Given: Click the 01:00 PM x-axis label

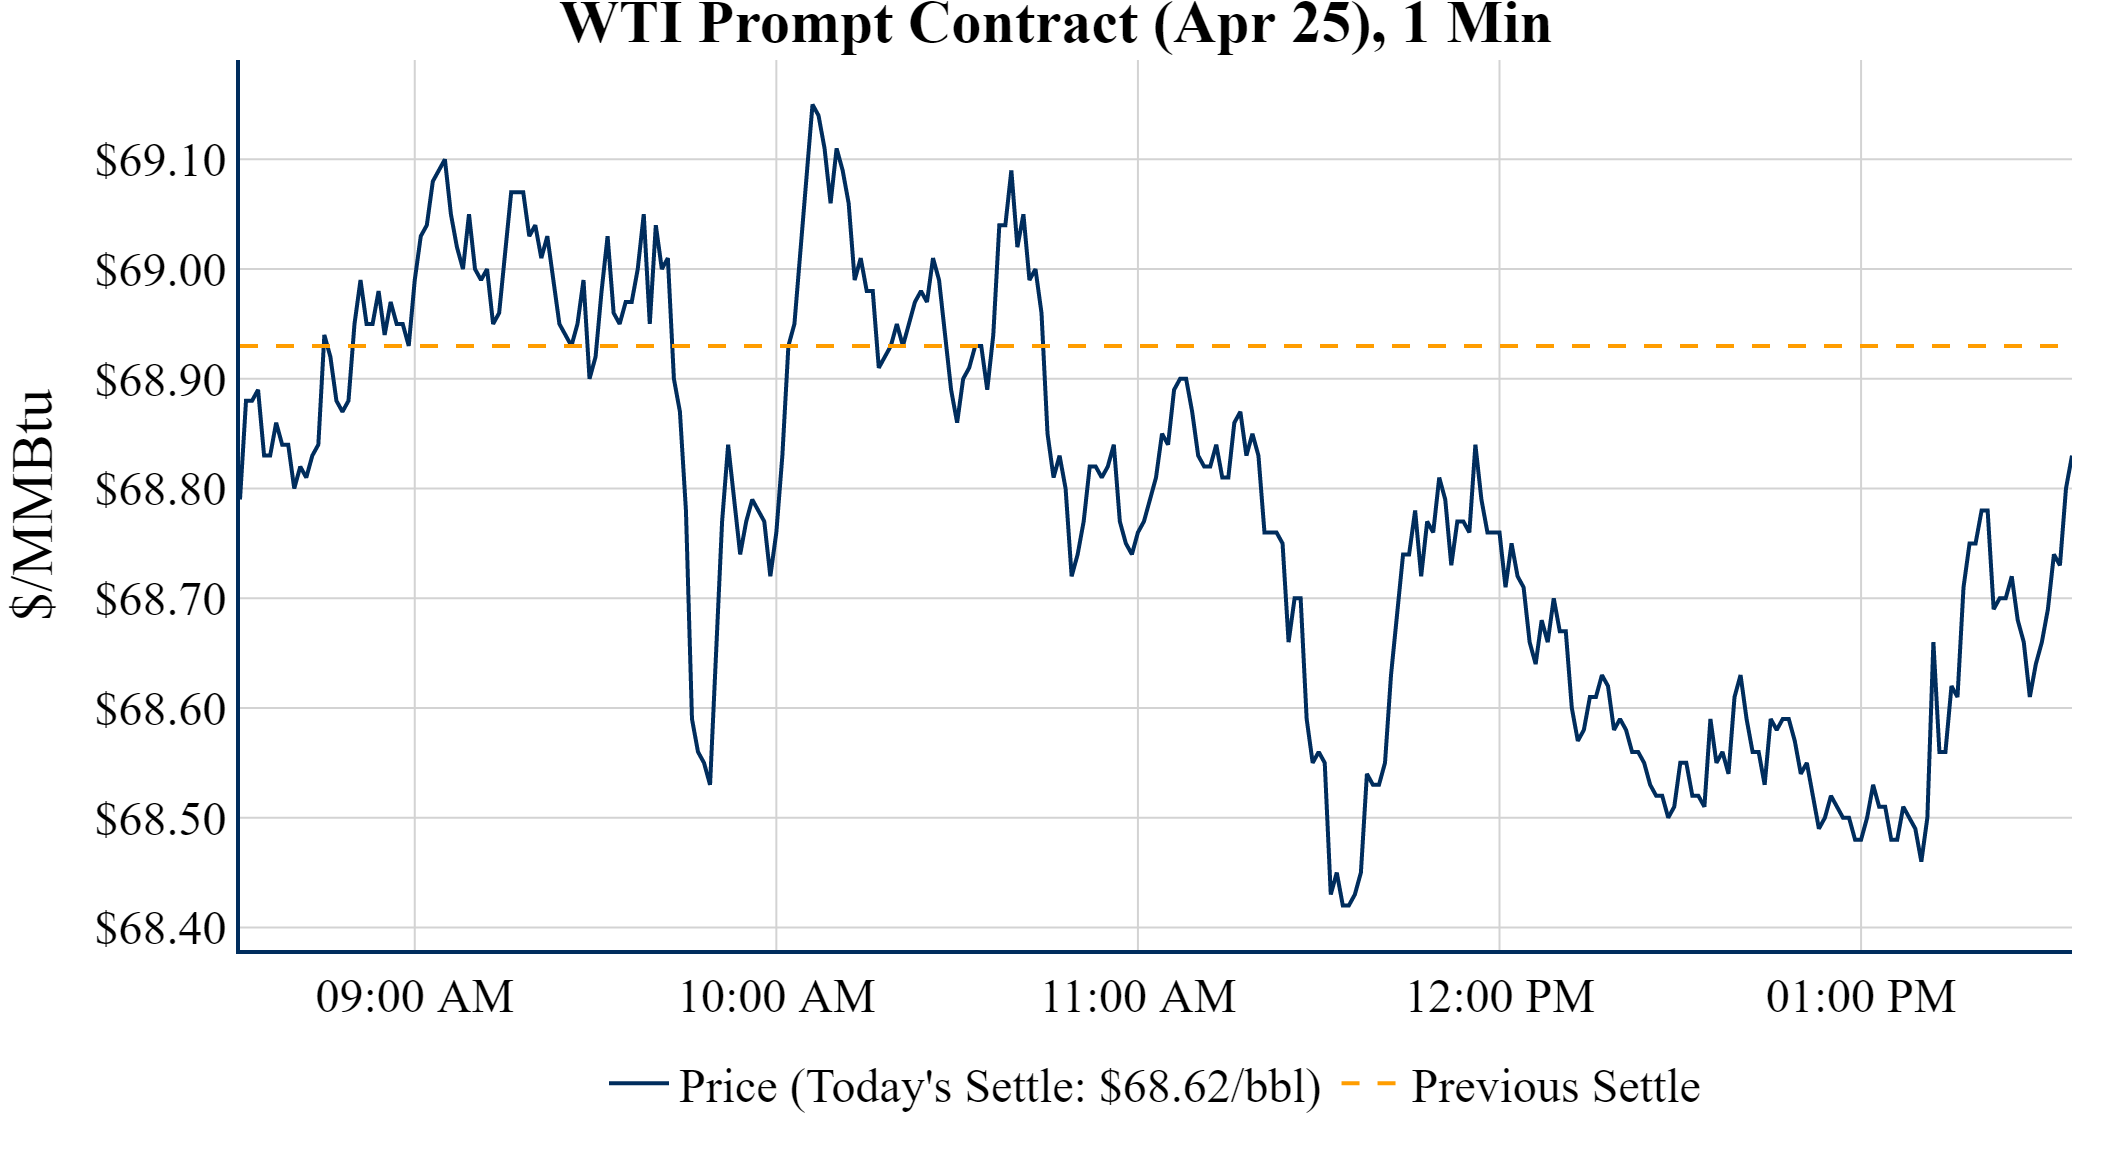Looking at the screenshot, I should pyautogui.click(x=1861, y=997).
